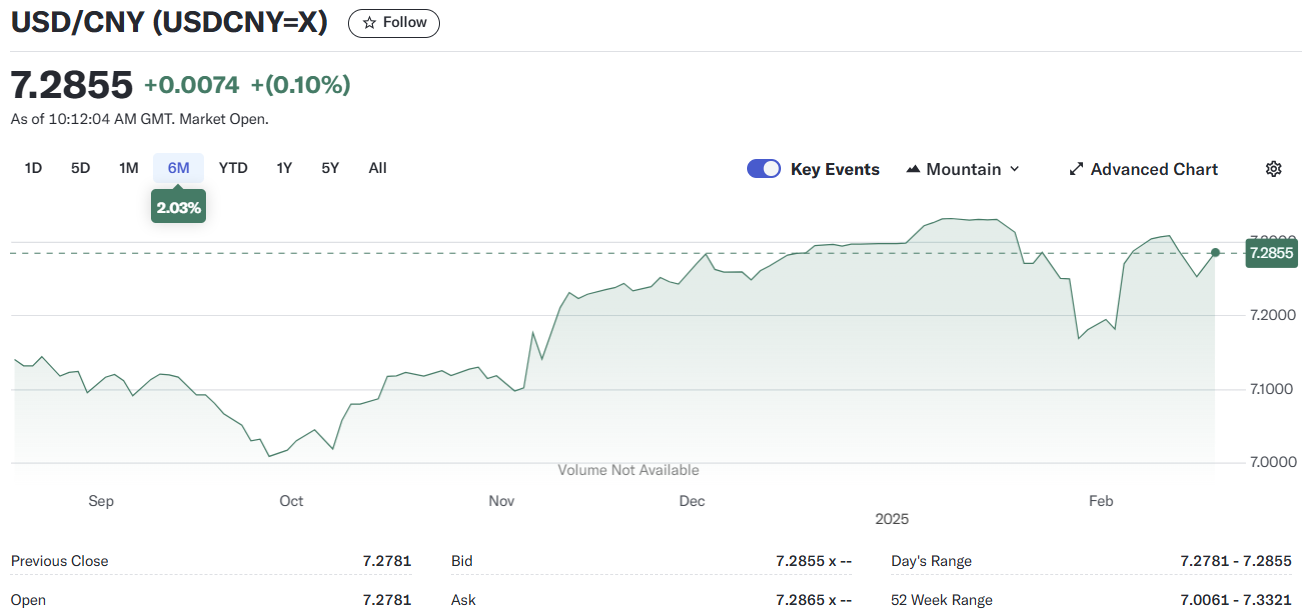
Task: Expand the Mountain dropdown chevron
Action: tap(1014, 169)
